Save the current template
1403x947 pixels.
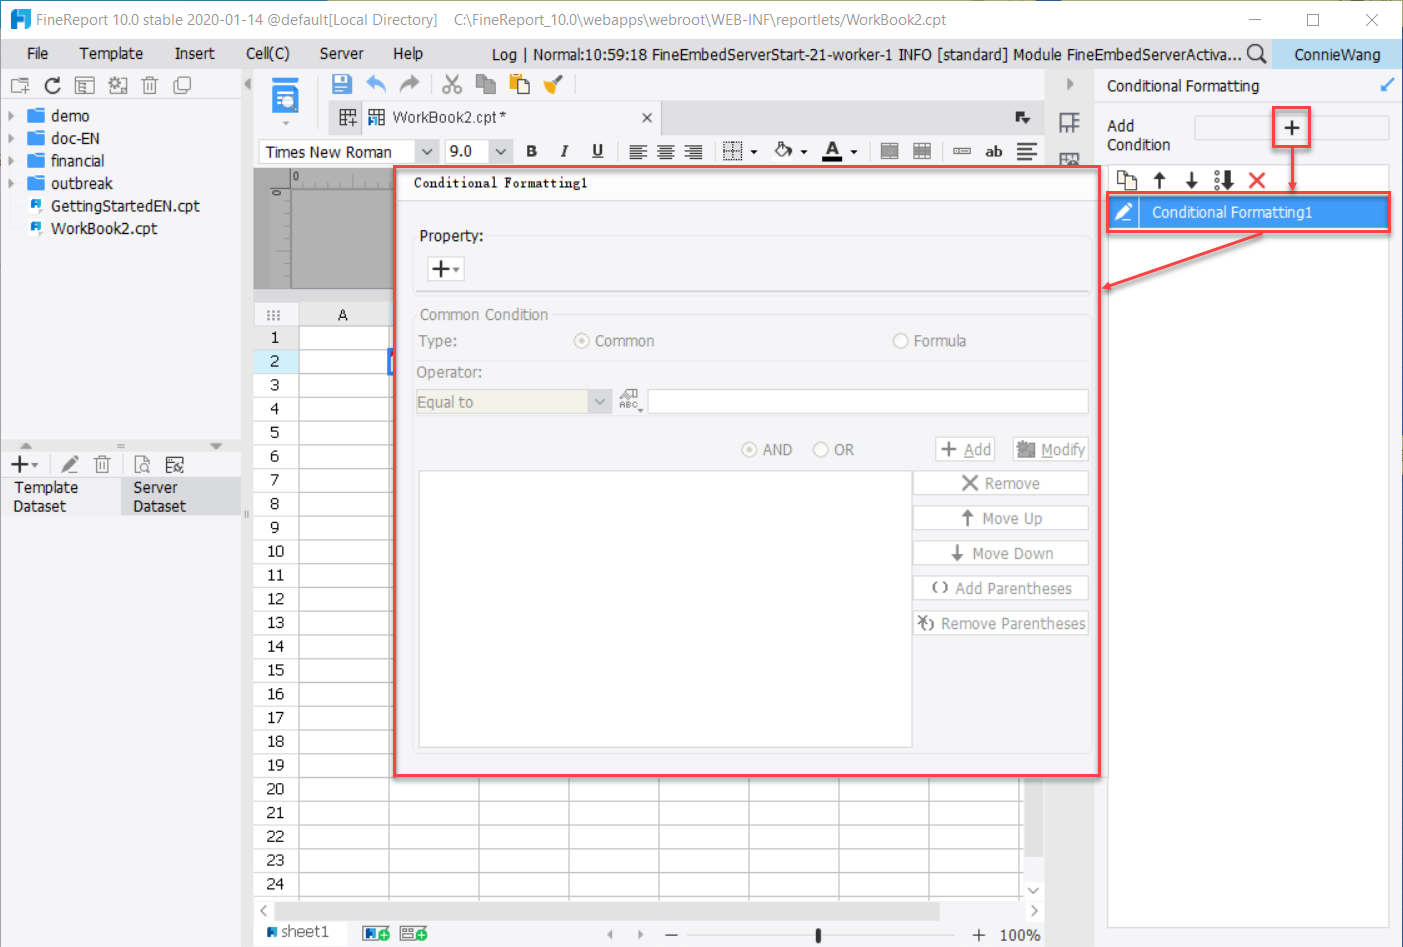tap(341, 84)
